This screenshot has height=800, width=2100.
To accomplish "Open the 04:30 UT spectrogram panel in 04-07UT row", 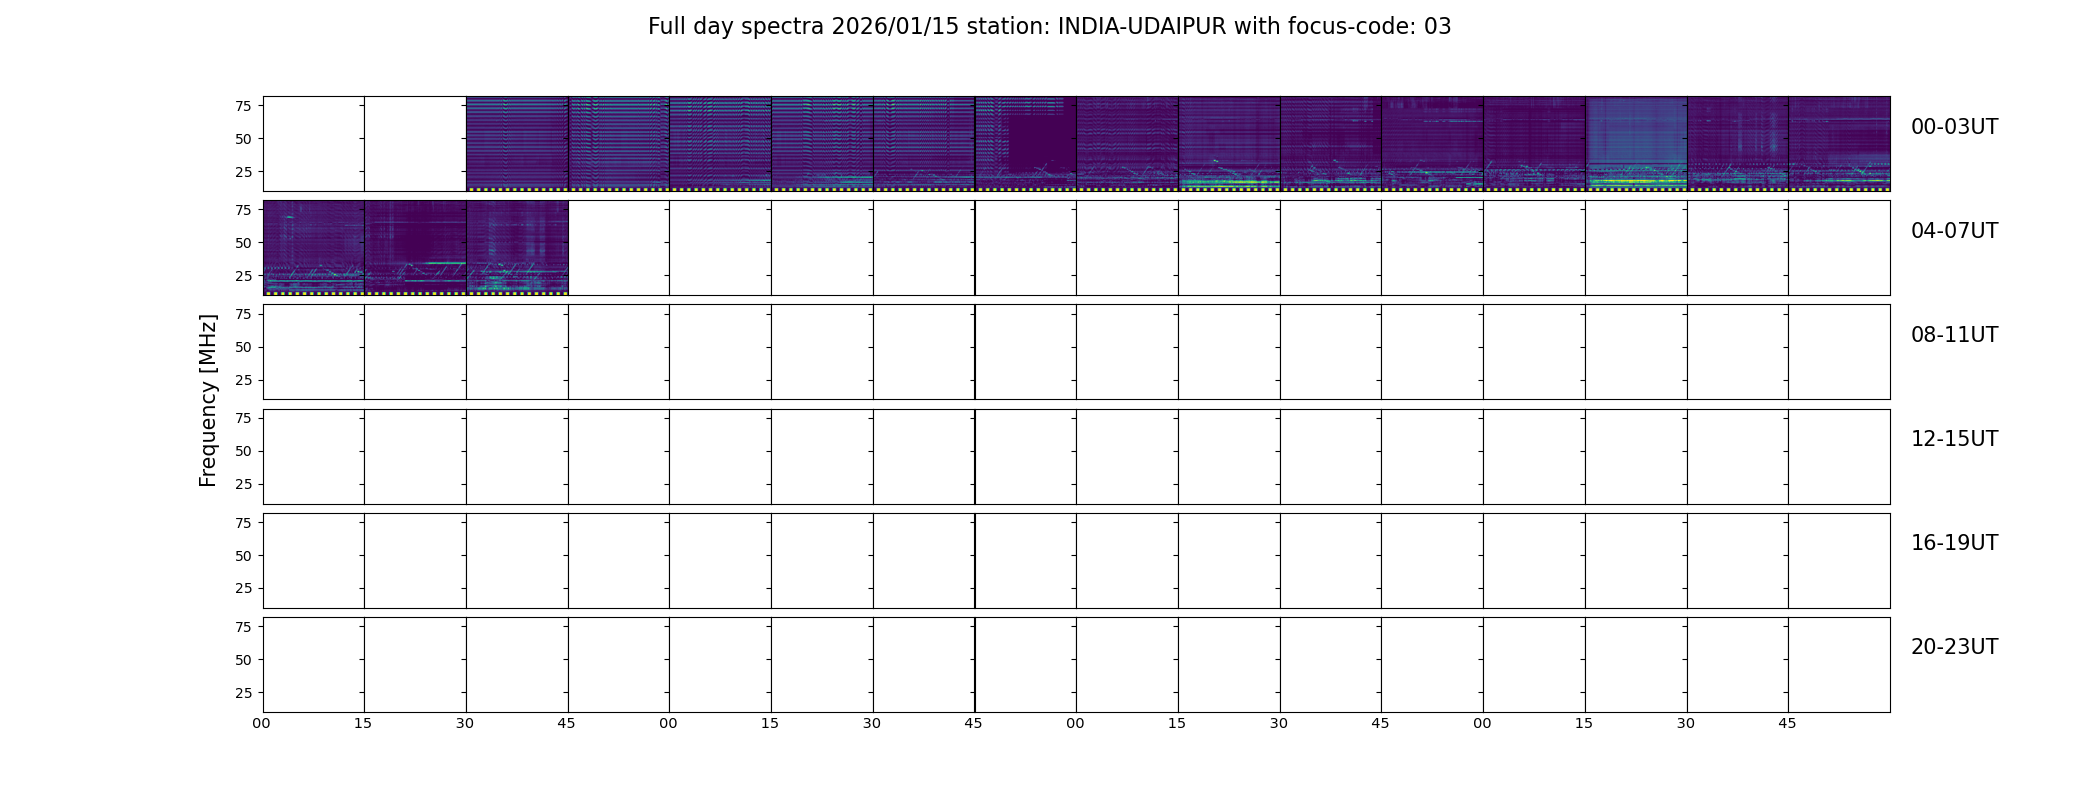I will [517, 248].
